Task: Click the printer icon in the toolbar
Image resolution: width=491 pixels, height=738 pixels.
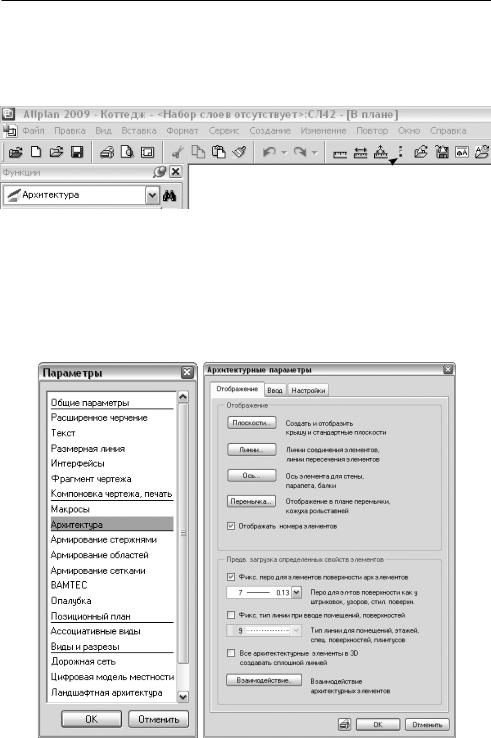Action: (x=107, y=152)
